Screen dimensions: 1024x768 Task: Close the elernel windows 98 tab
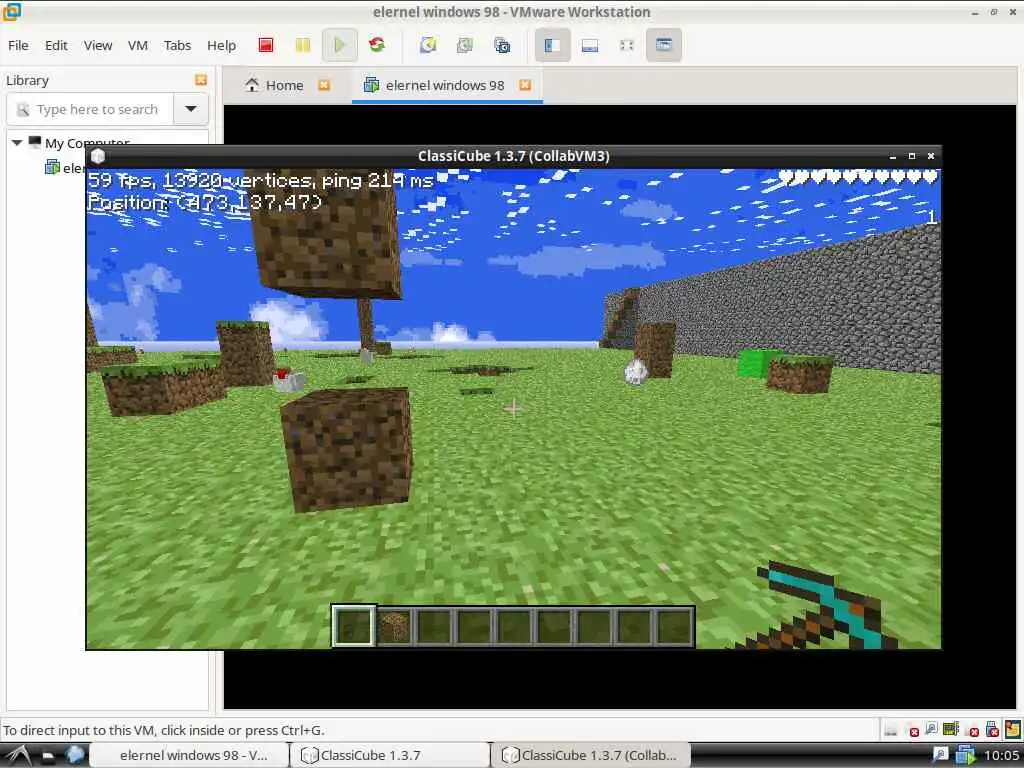[x=525, y=85]
